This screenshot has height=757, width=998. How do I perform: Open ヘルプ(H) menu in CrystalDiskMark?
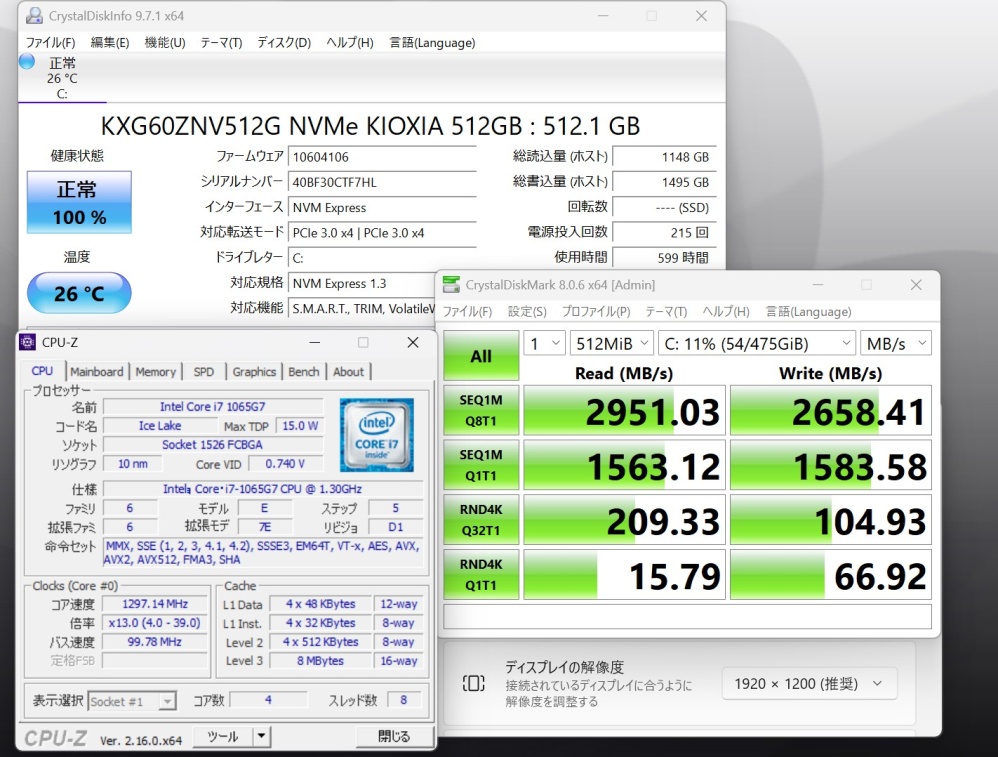(726, 311)
